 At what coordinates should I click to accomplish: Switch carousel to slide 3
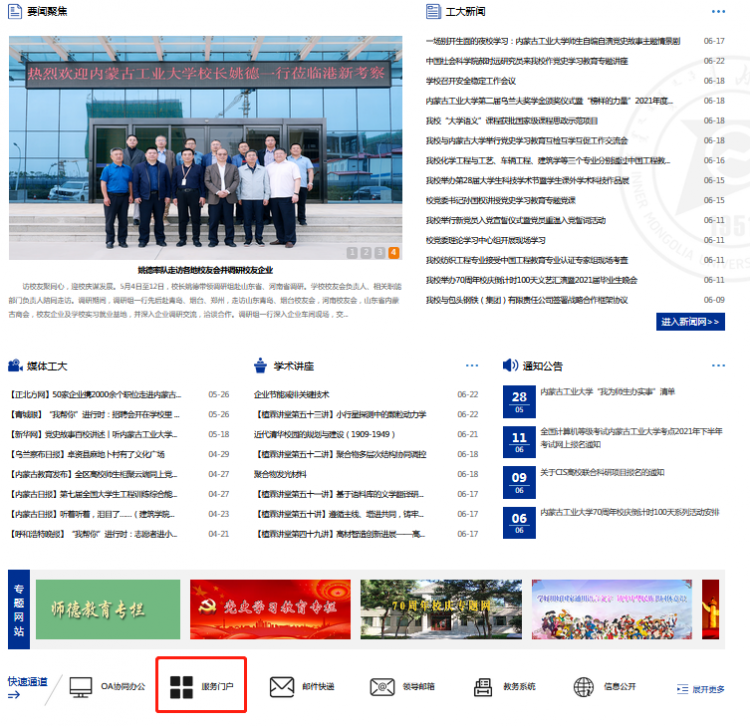pos(380,252)
